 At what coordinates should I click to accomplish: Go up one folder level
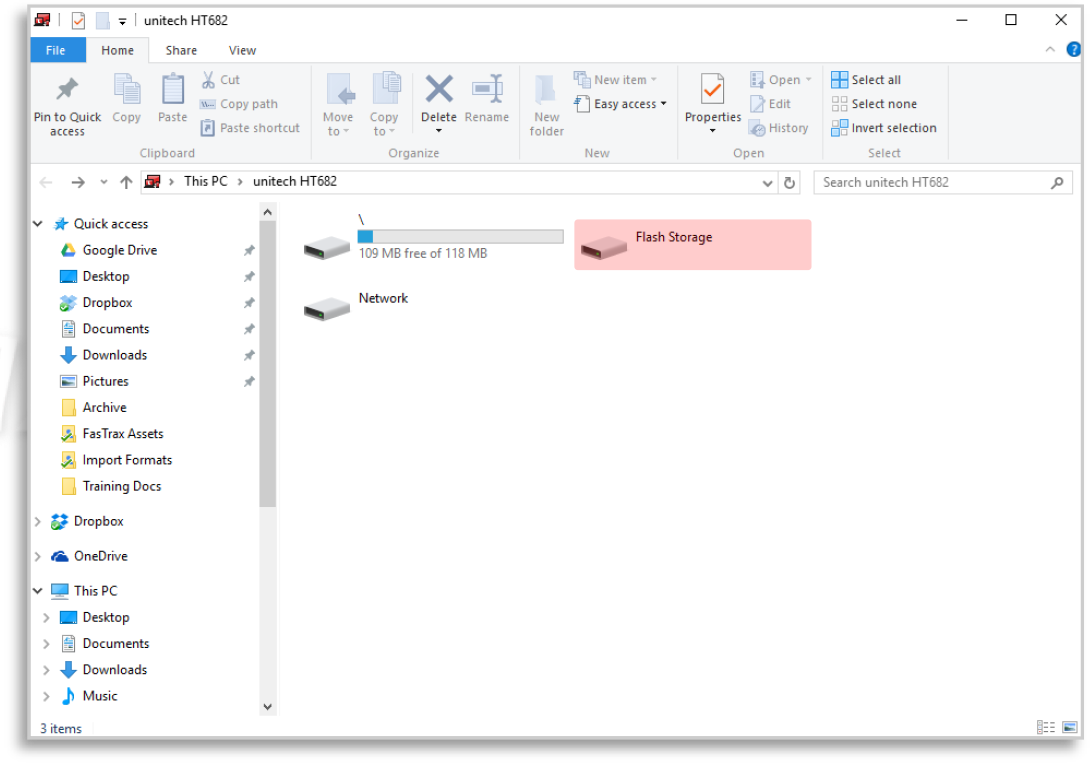(126, 182)
